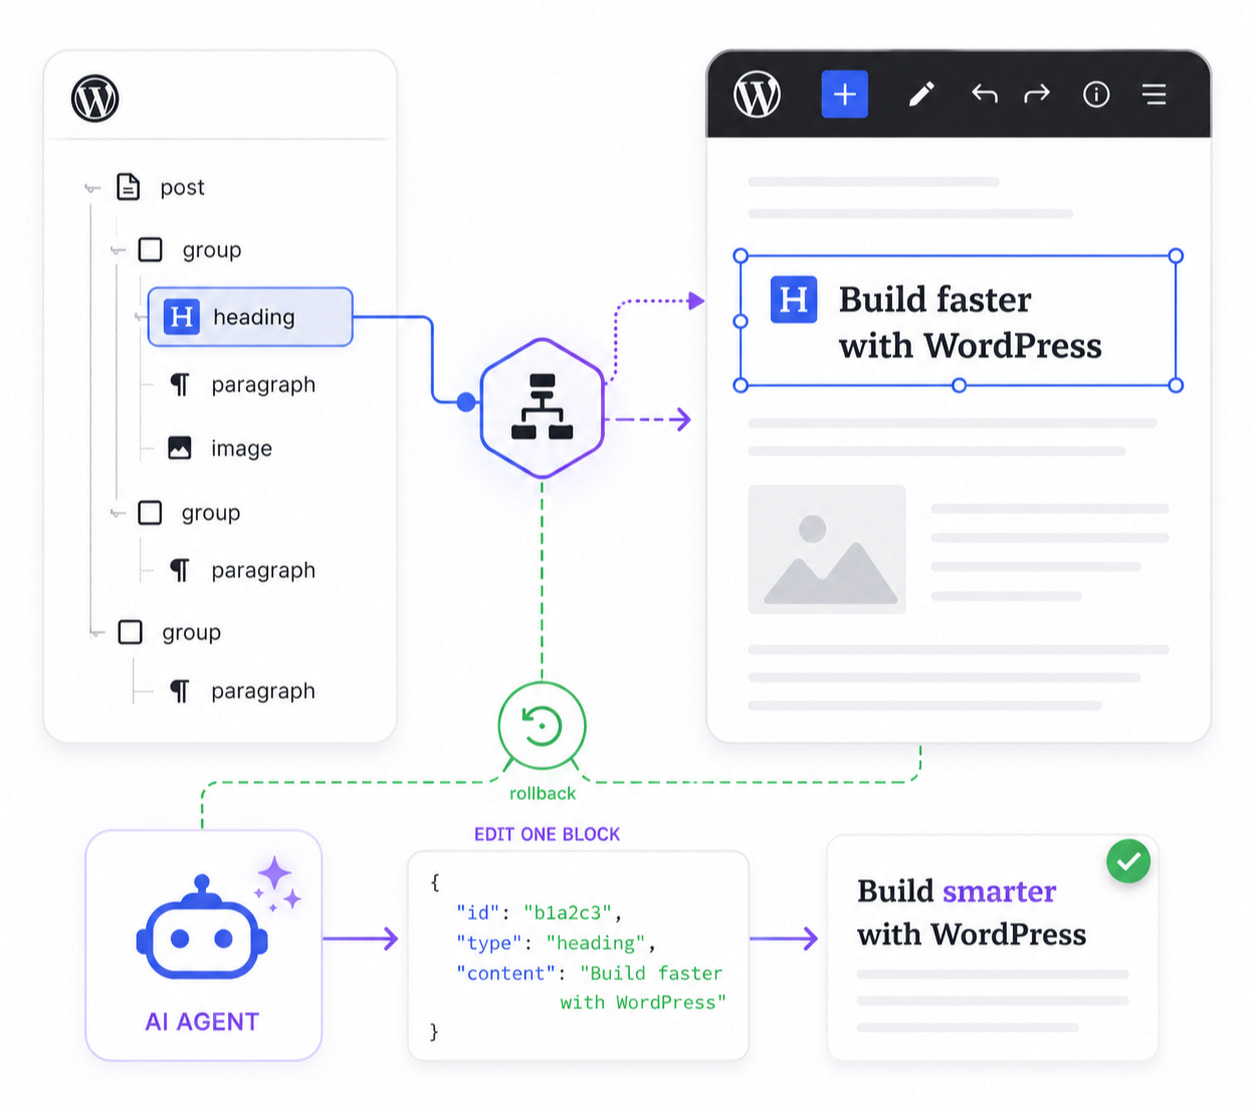Image resolution: width=1254 pixels, height=1111 pixels.
Task: Select the image row in the tree
Action: tap(220, 448)
